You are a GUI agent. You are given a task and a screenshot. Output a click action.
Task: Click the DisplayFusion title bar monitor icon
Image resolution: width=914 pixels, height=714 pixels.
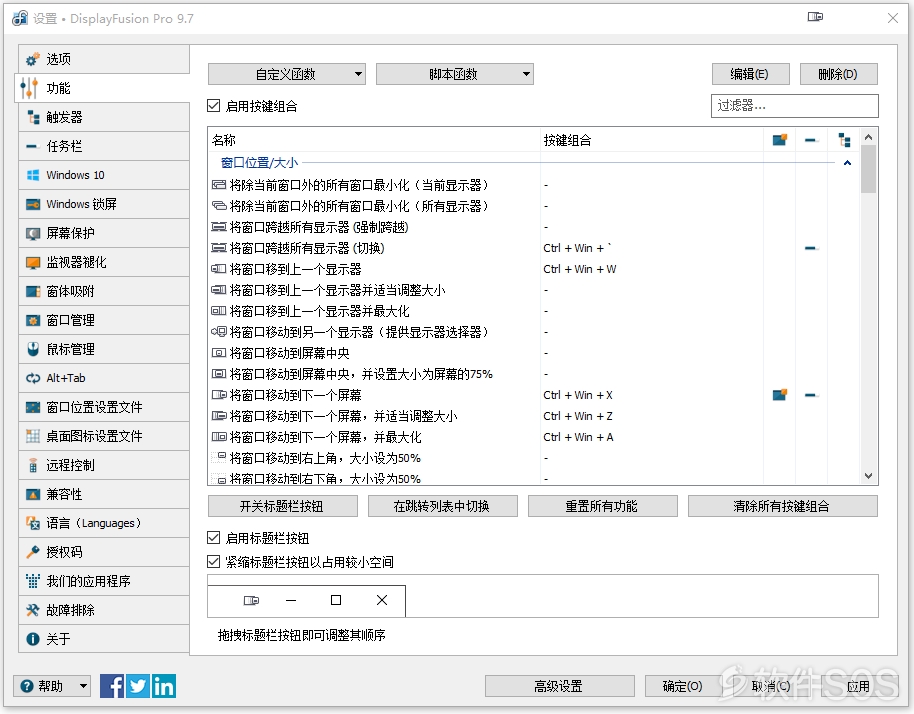click(815, 17)
